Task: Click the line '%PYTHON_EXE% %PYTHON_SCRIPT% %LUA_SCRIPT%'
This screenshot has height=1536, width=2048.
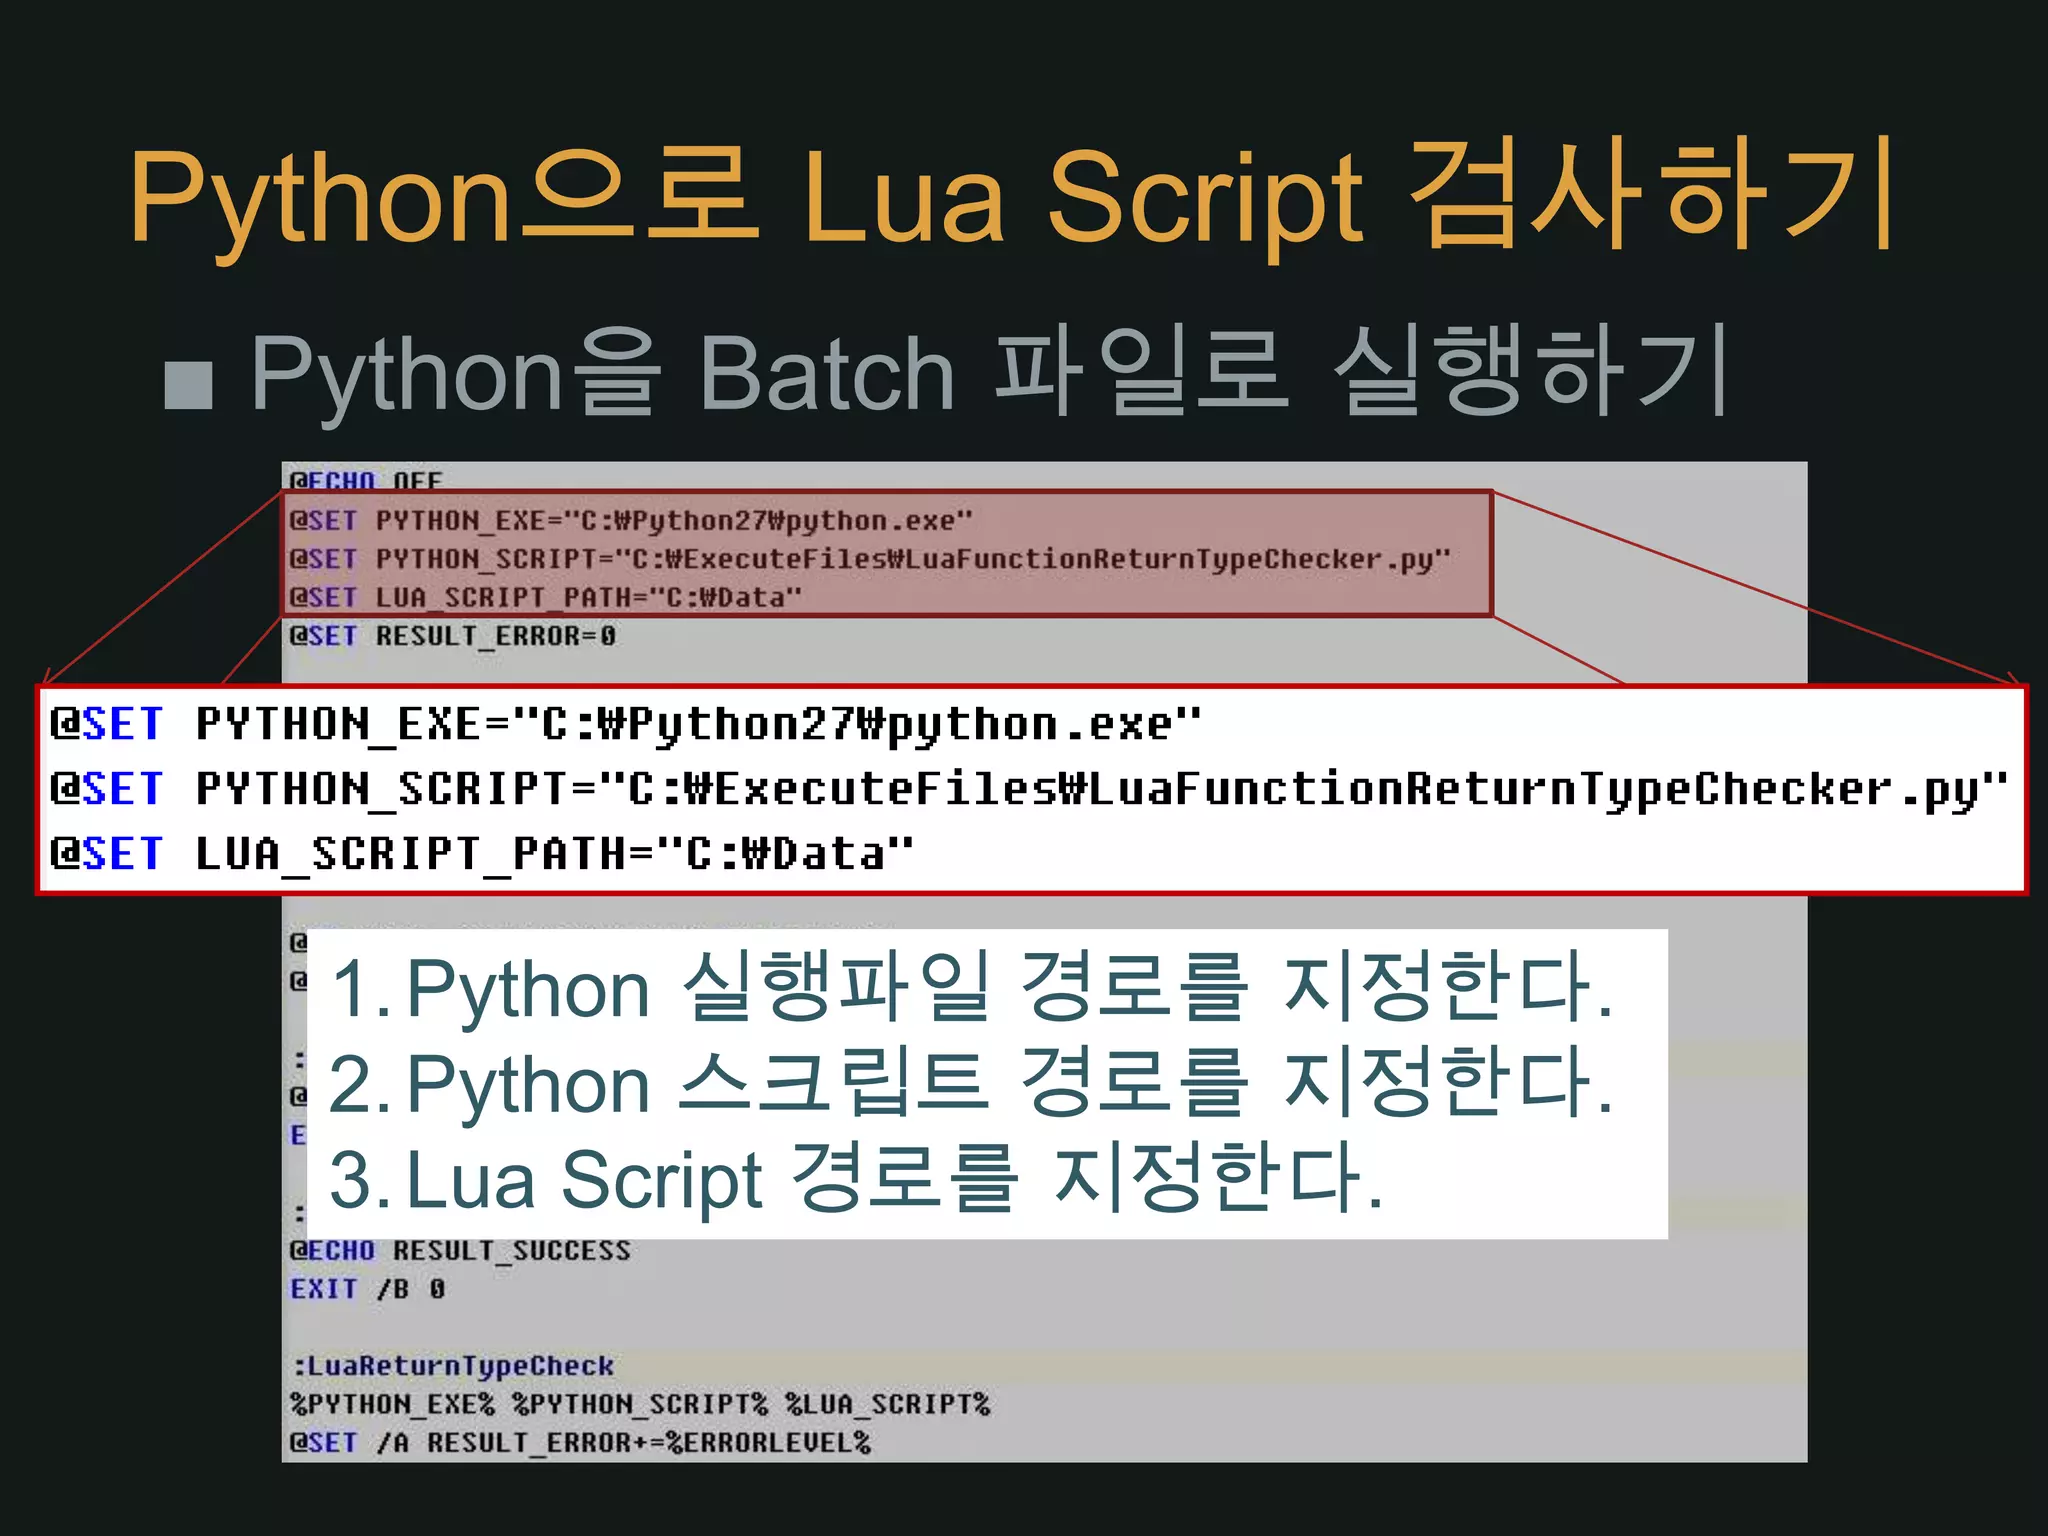Action: coord(640,1404)
